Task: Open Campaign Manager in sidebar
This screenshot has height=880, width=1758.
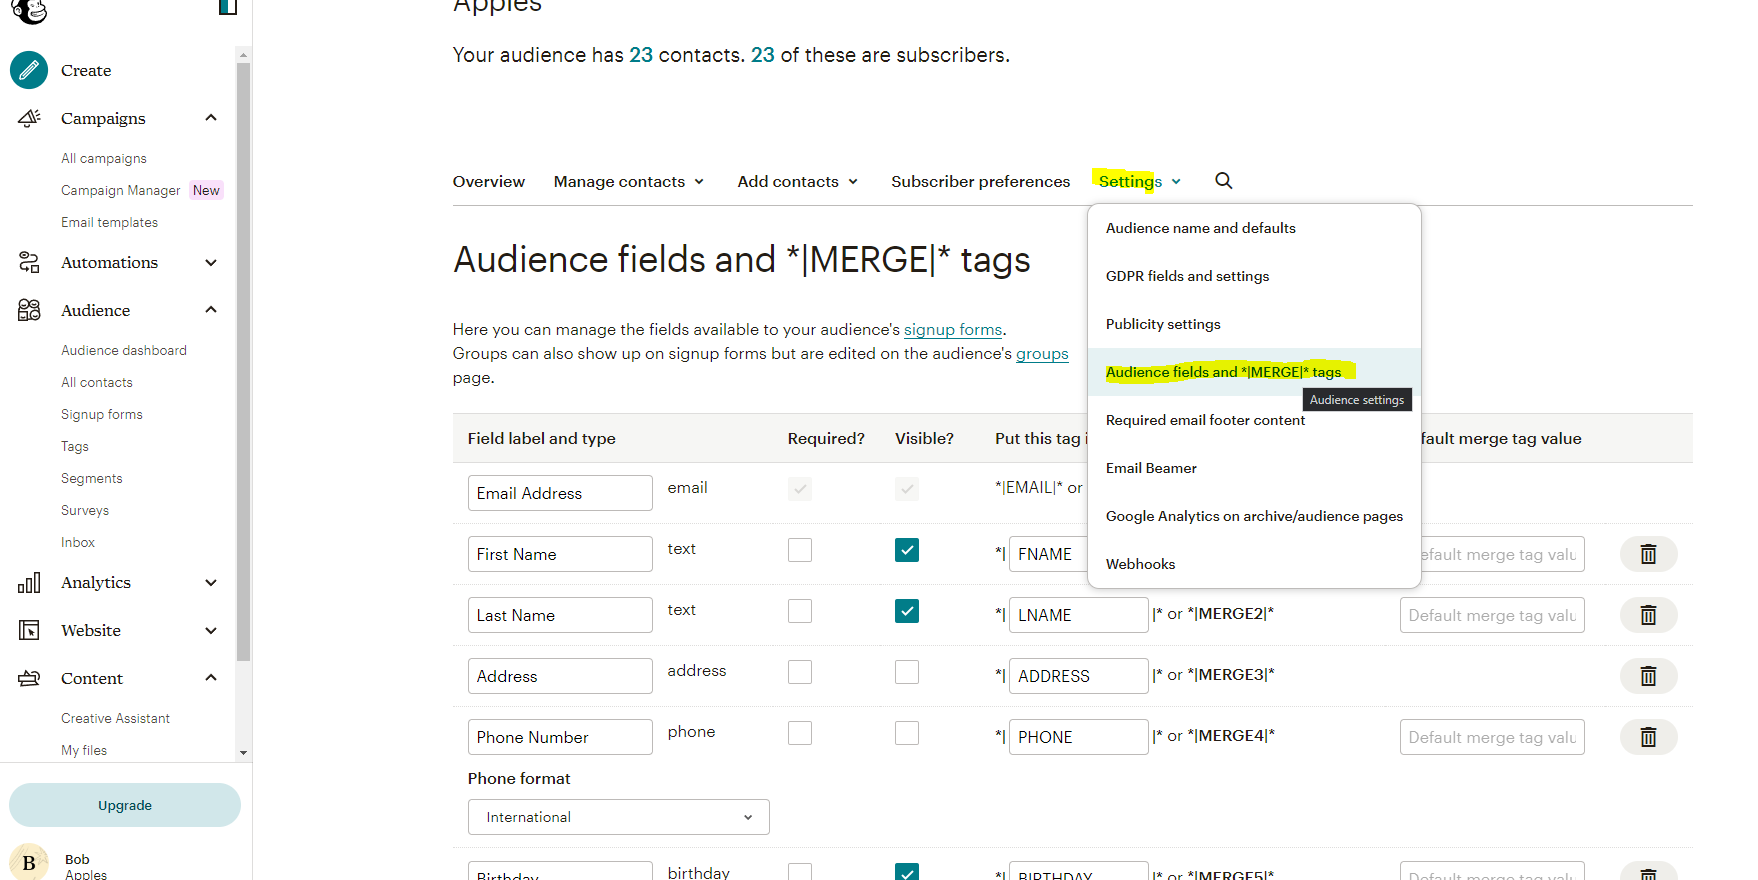Action: coord(121,190)
